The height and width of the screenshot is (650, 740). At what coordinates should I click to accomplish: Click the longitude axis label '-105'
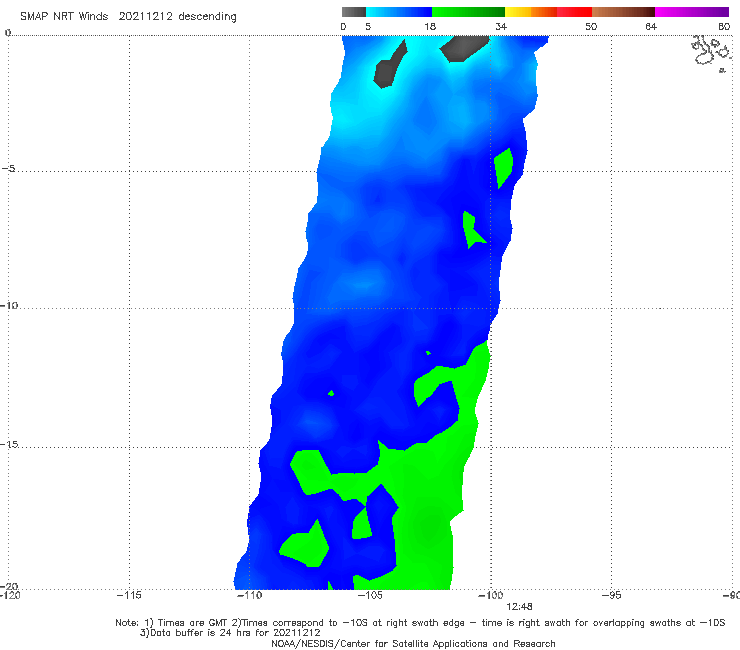click(x=370, y=595)
